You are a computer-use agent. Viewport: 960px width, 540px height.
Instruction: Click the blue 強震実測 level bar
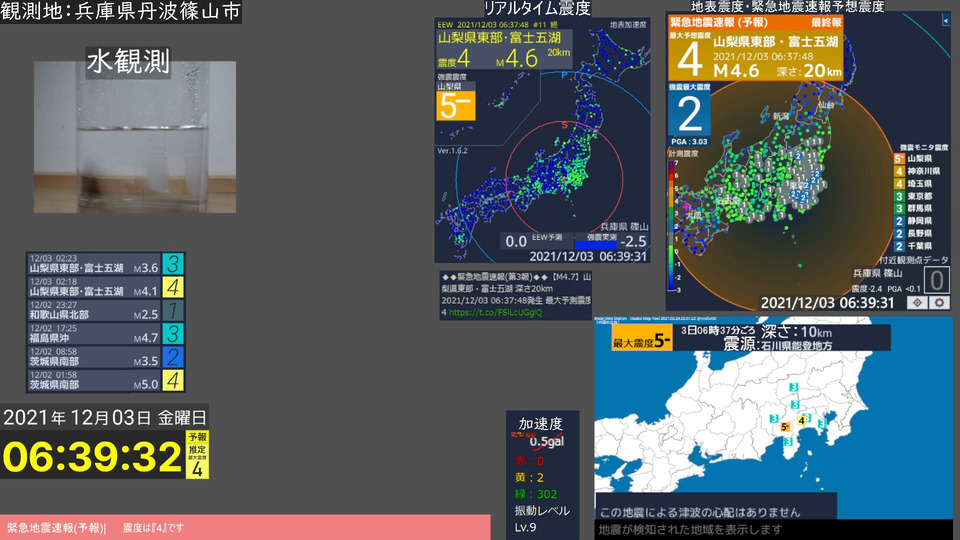point(596,245)
